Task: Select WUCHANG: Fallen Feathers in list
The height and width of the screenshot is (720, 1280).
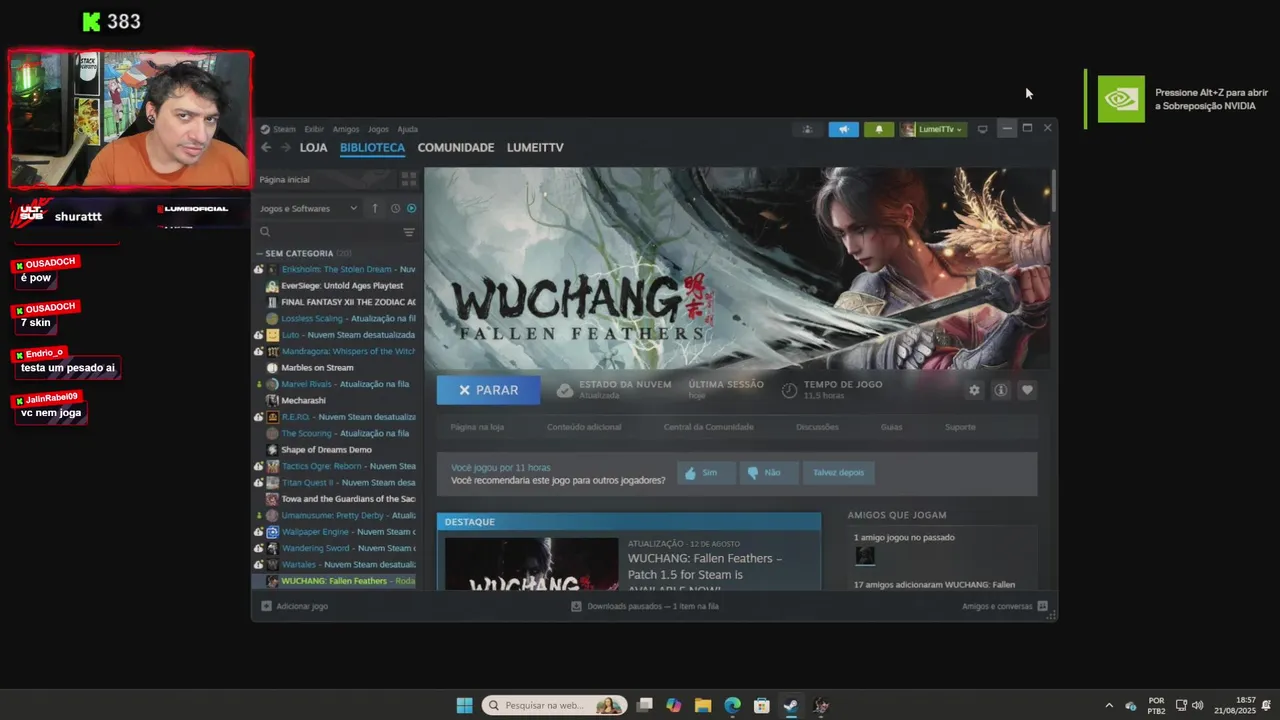Action: 336,581
